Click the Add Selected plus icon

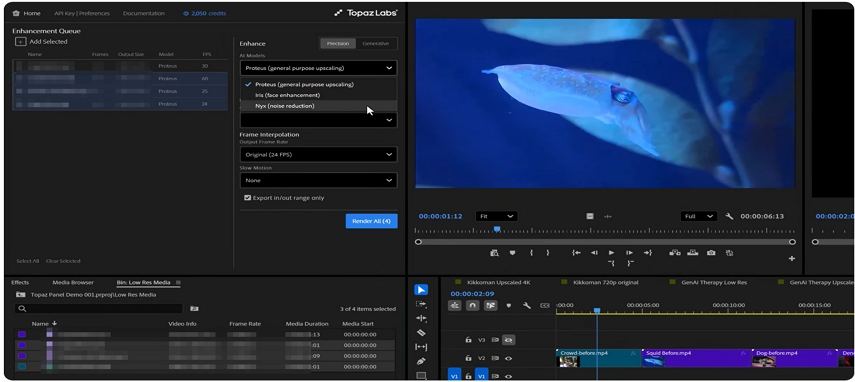click(20, 41)
